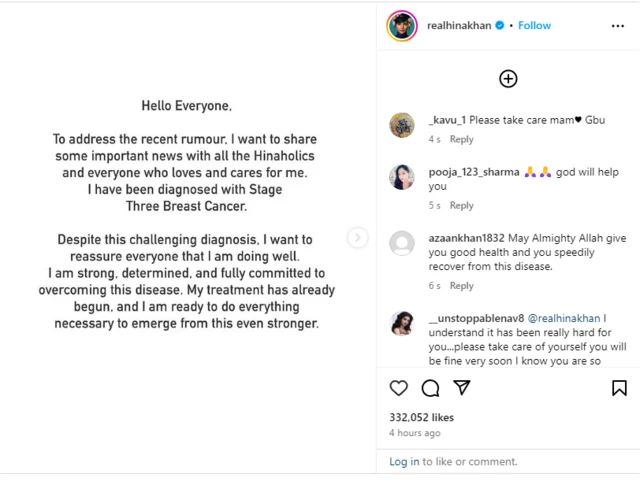Image resolution: width=640 pixels, height=481 pixels.
Task: View azaankhan1832 profile avatar
Action: 401,243
